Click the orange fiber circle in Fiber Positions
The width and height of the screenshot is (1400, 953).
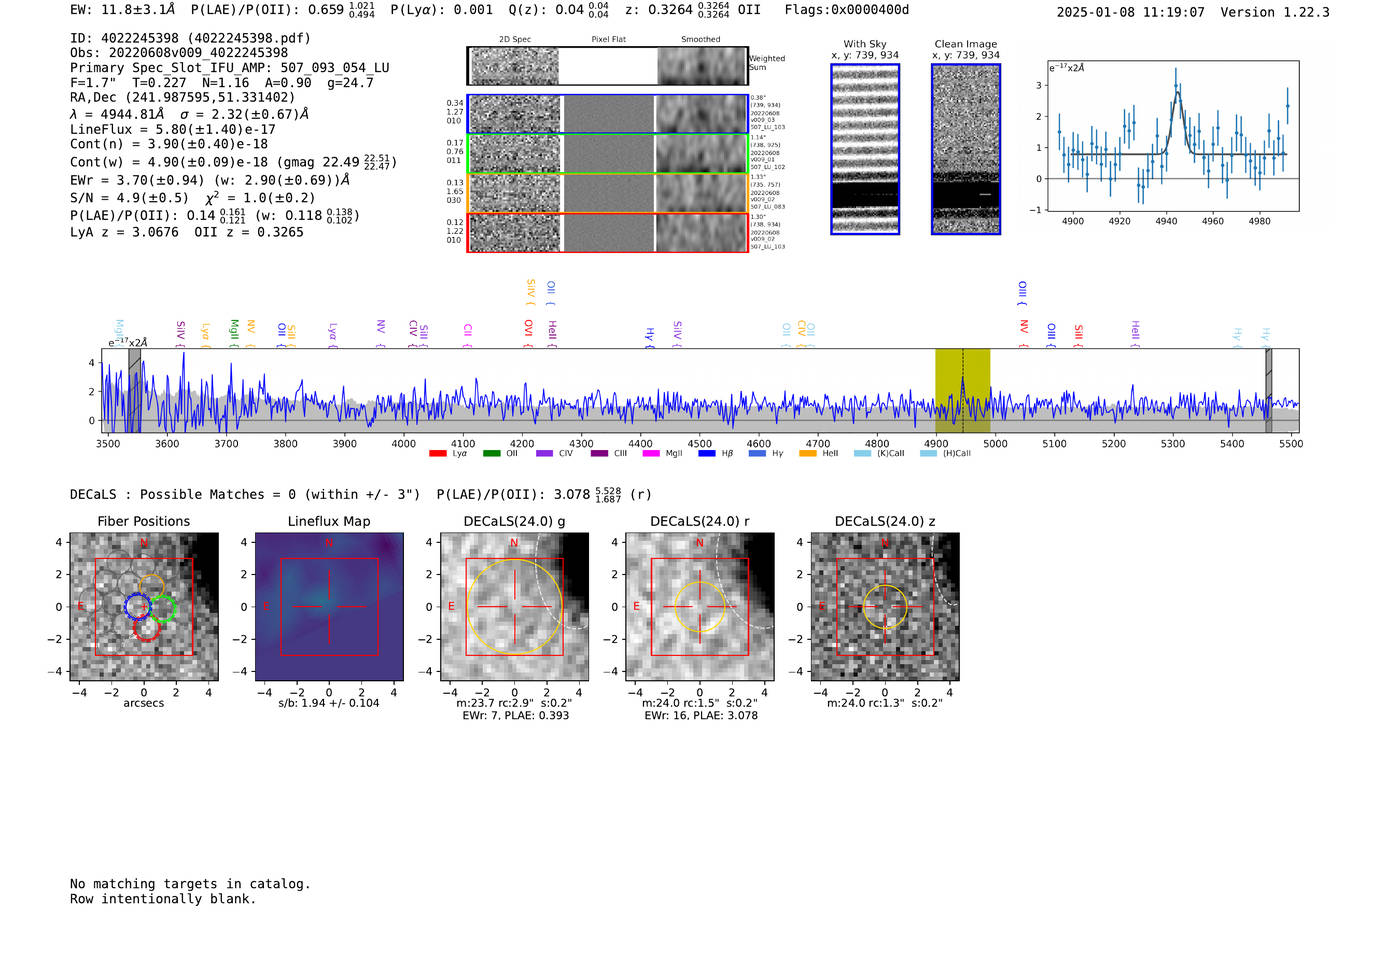pos(152,587)
